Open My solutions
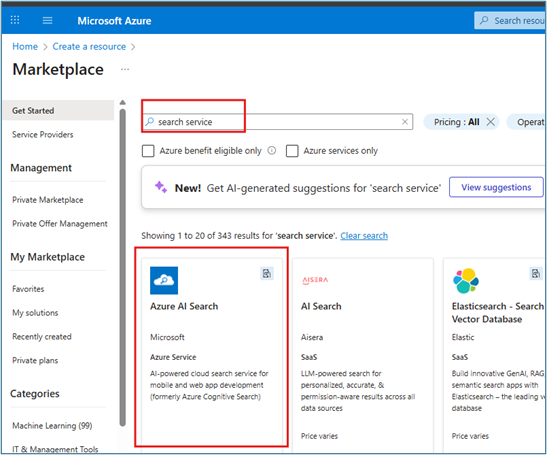The height and width of the screenshot is (455, 547). point(35,313)
